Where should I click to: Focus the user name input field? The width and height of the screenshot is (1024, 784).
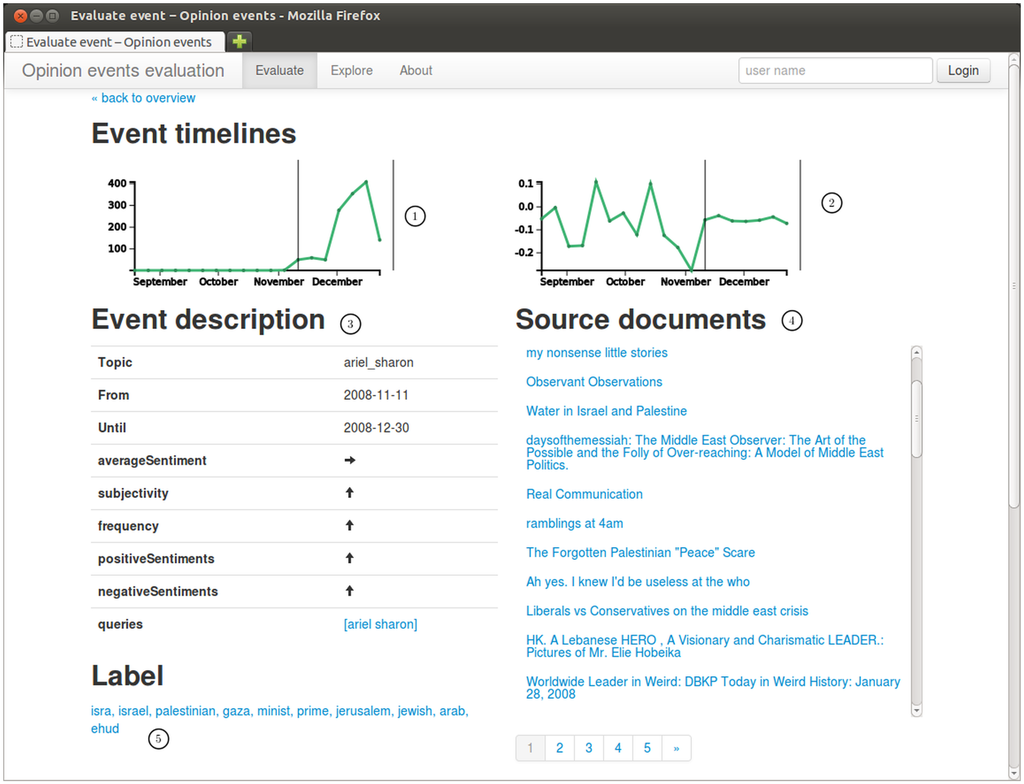click(835, 71)
